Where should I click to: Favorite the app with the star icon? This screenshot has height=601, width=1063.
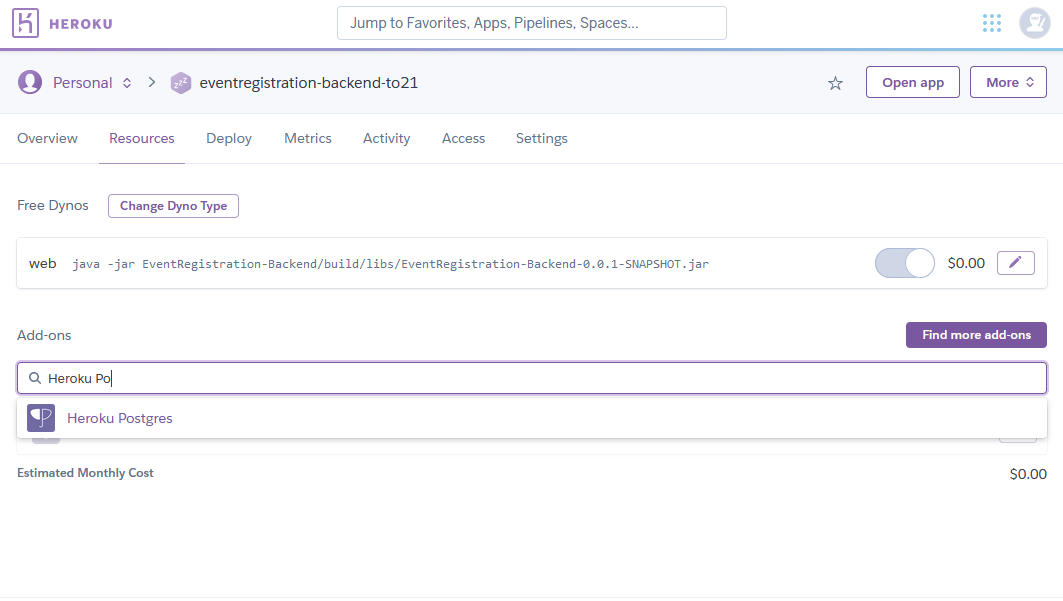click(835, 83)
